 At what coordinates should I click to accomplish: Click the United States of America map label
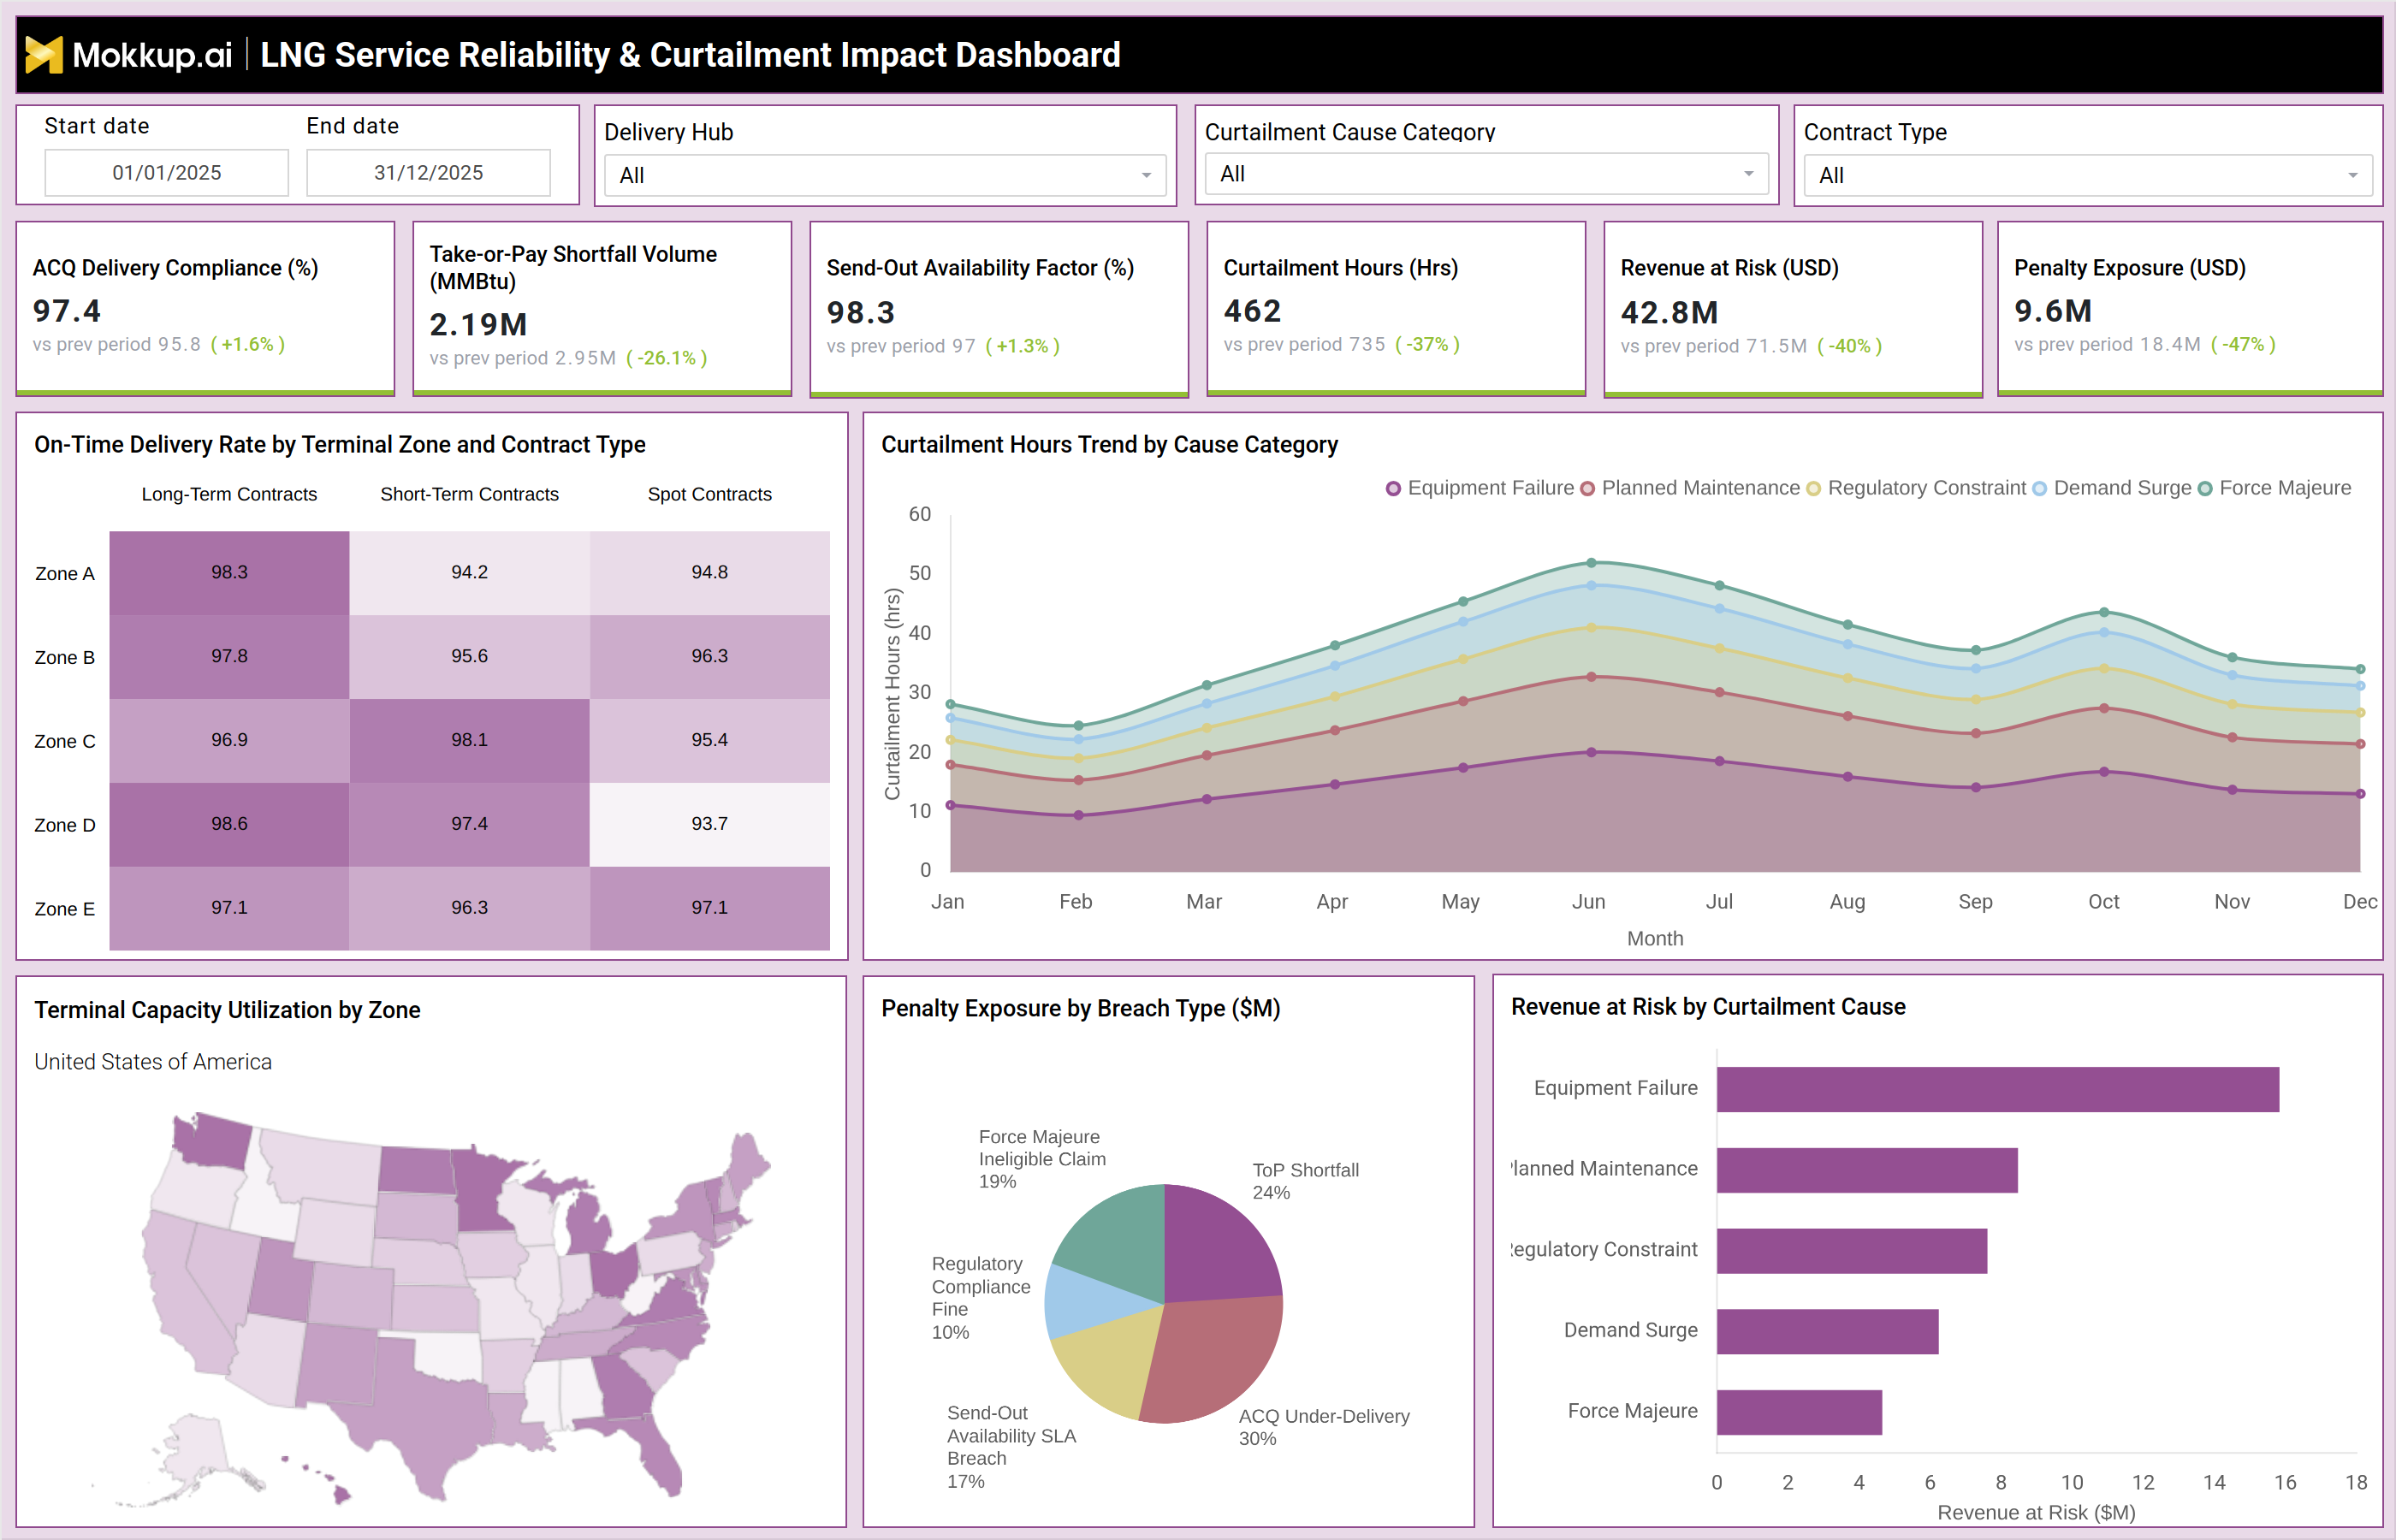pyautogui.click(x=153, y=1061)
